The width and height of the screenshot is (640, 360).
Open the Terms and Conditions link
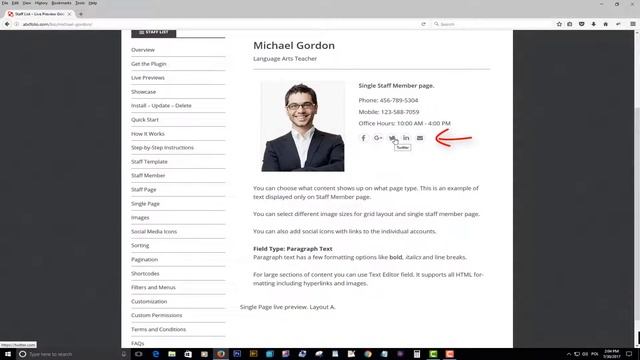pos(158,329)
